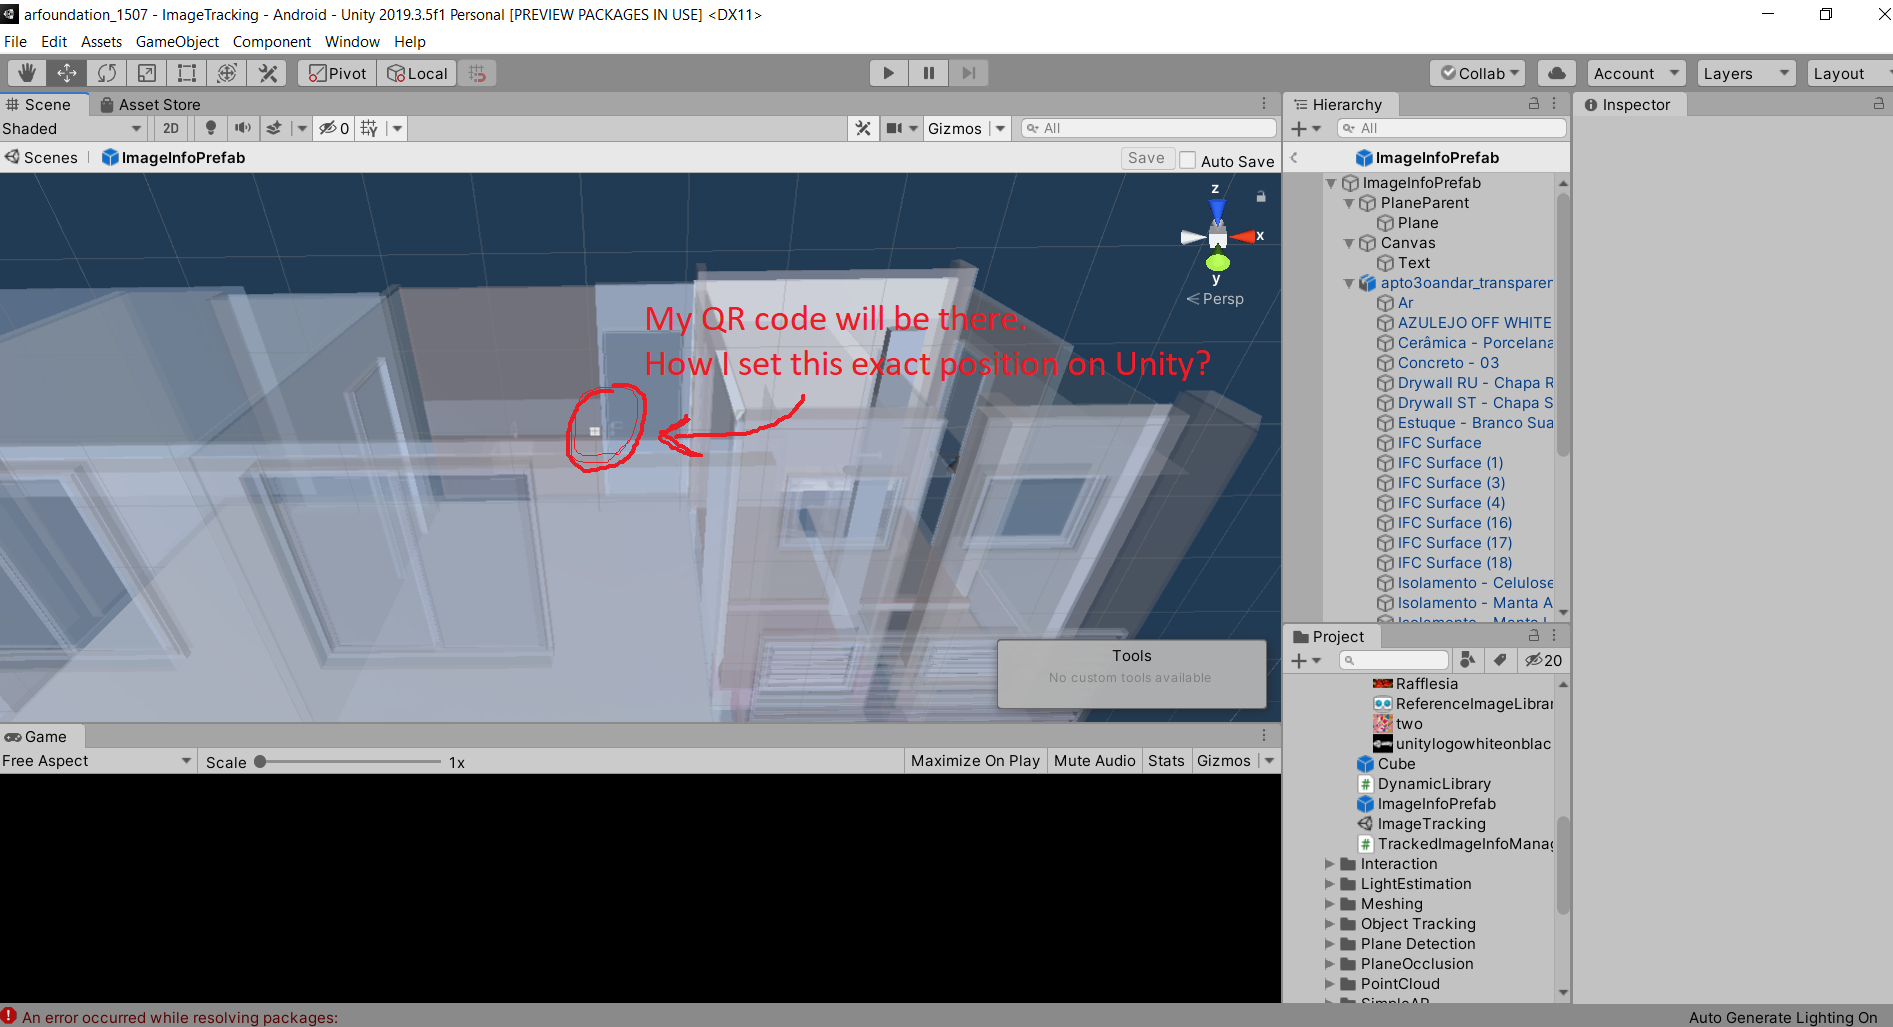Switch to the Game tab
1893x1027 pixels.
point(42,736)
